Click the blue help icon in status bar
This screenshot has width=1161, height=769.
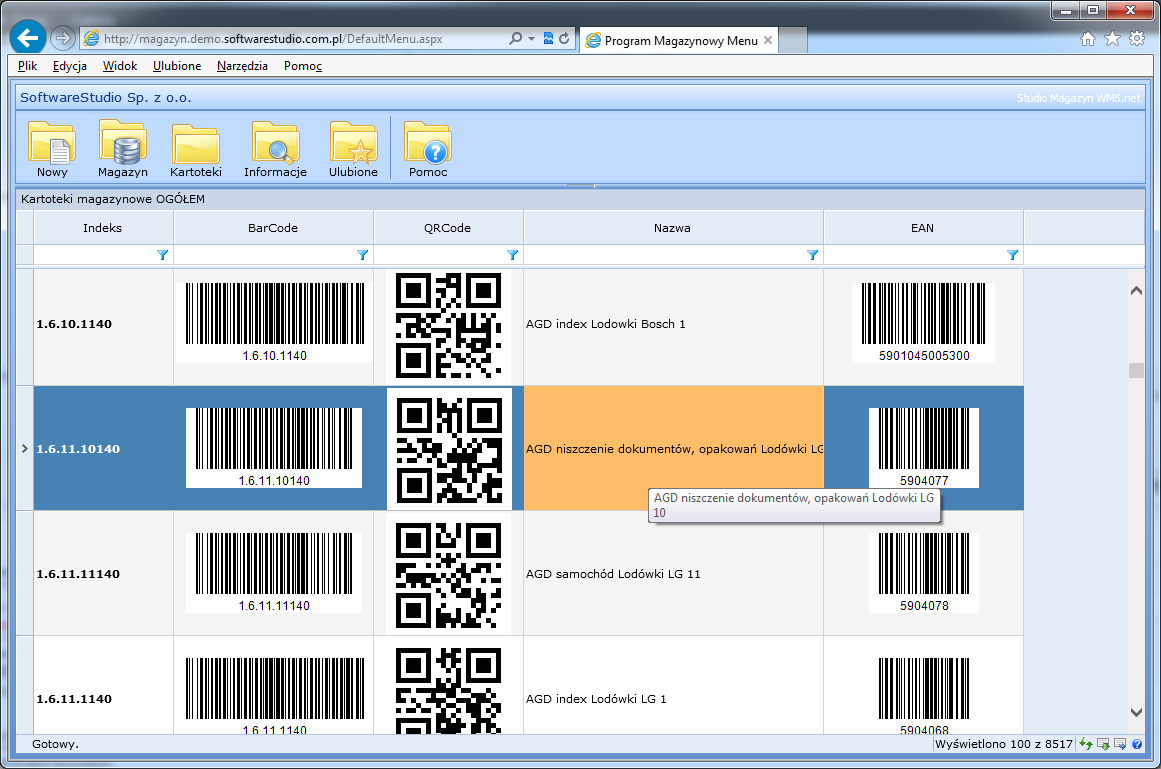(1137, 744)
